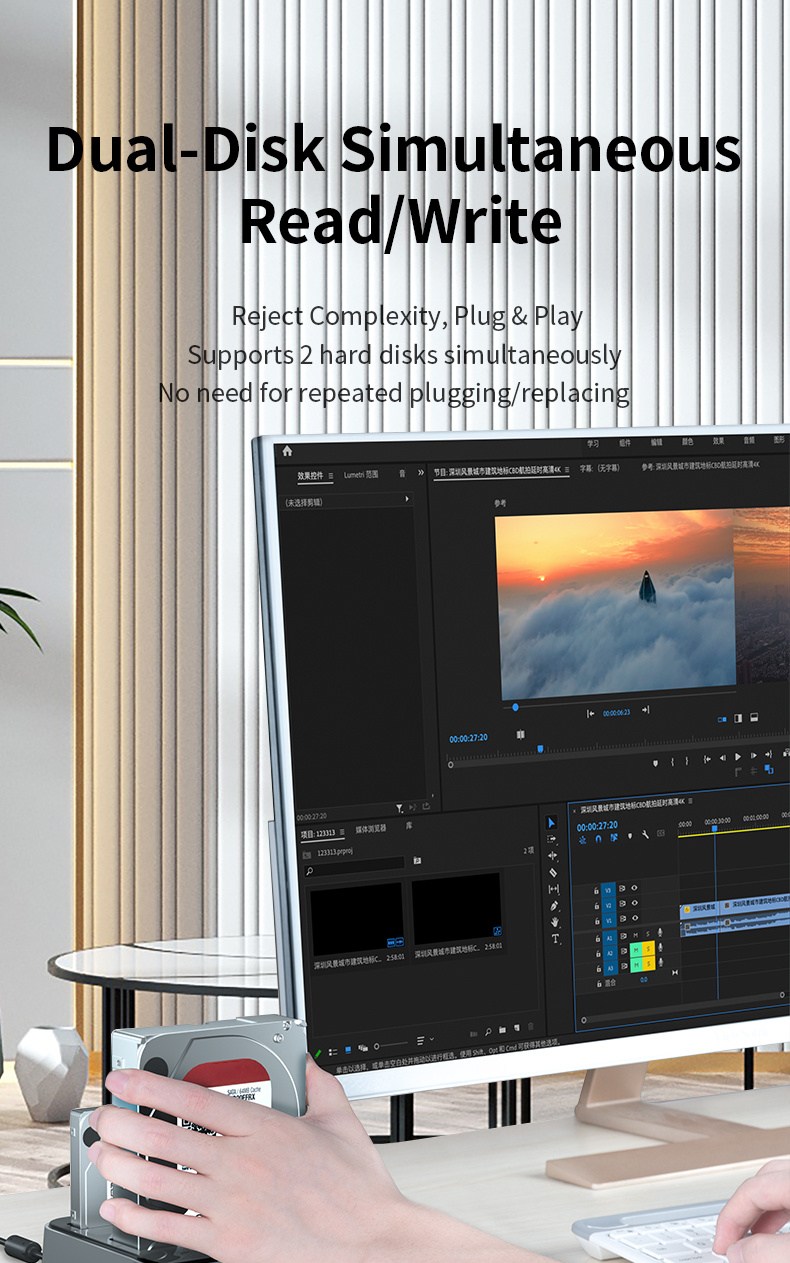
Task: Select the Track Select Forward tool
Action: tap(552, 839)
